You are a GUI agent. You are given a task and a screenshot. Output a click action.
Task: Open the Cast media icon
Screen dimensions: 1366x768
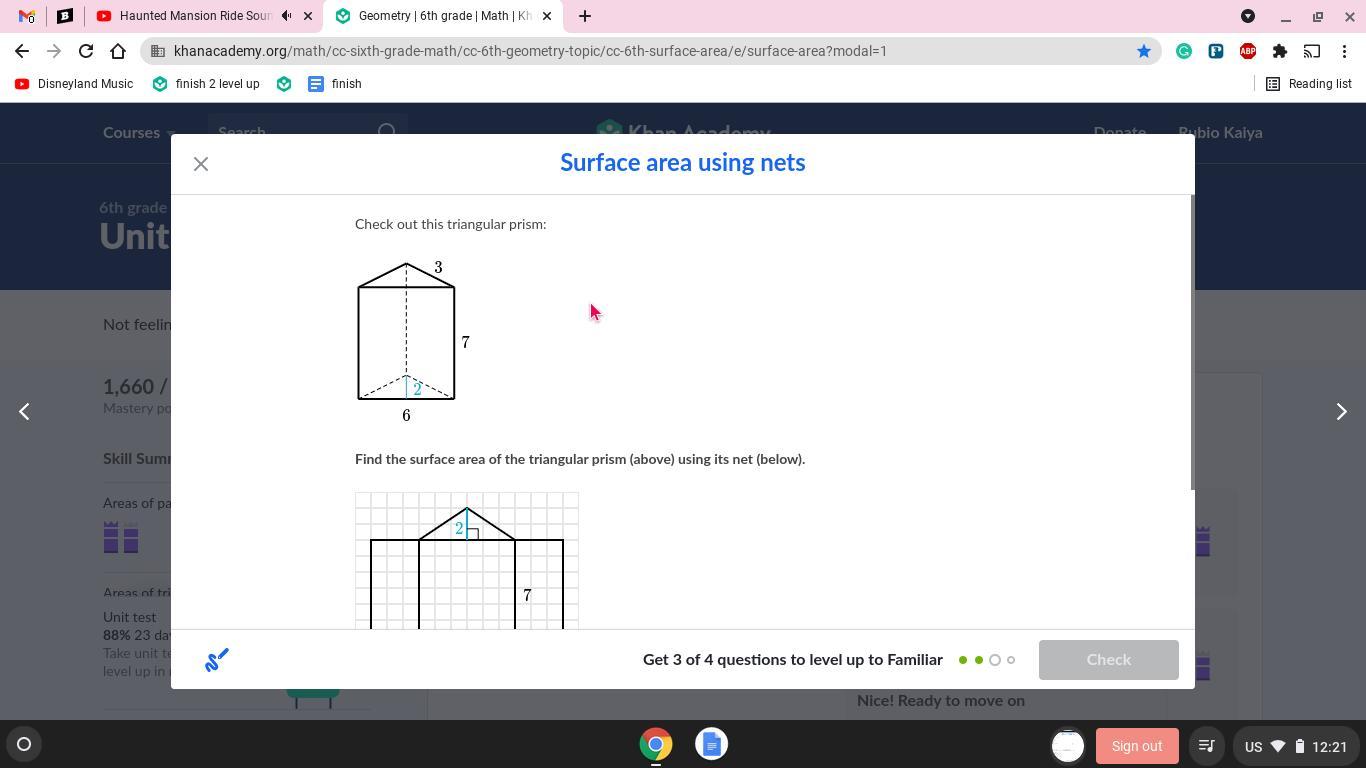click(1312, 51)
